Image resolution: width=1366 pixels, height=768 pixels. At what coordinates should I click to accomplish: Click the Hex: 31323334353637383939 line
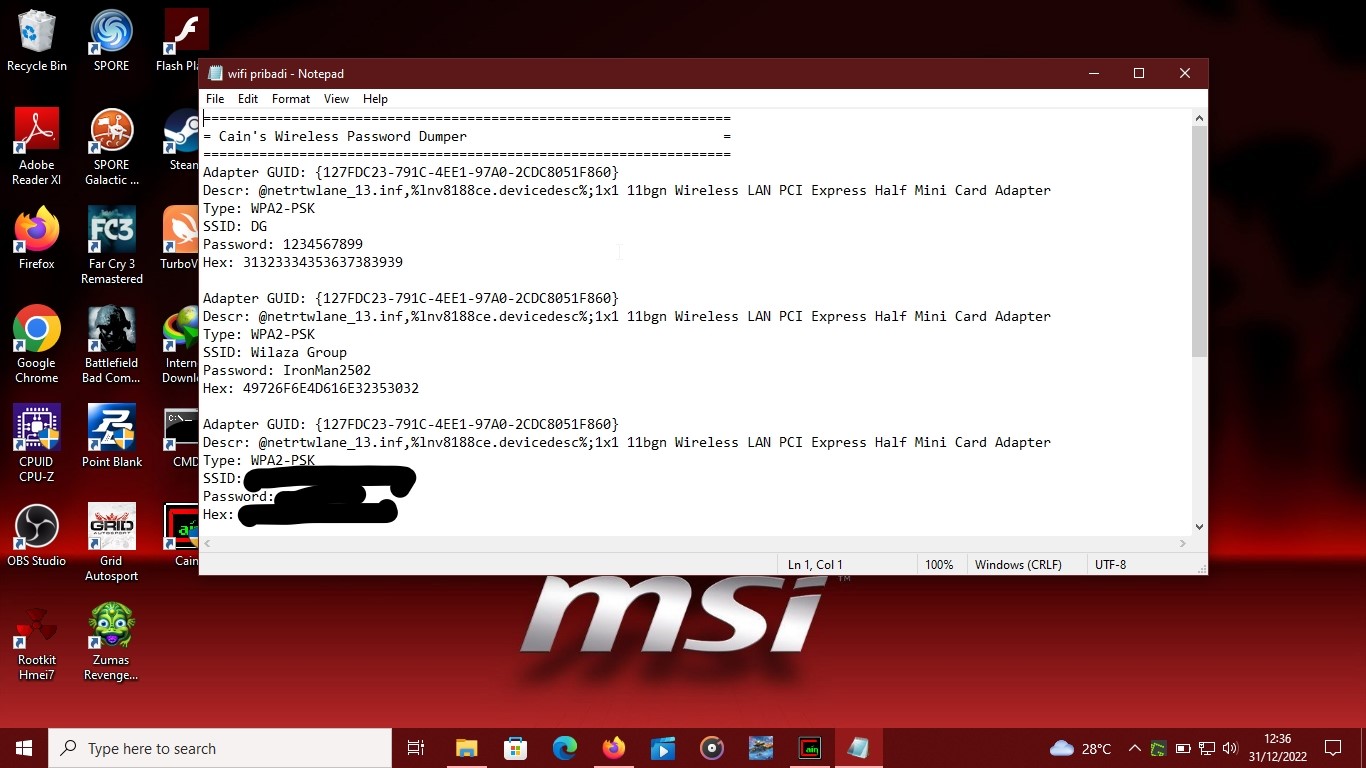[303, 262]
